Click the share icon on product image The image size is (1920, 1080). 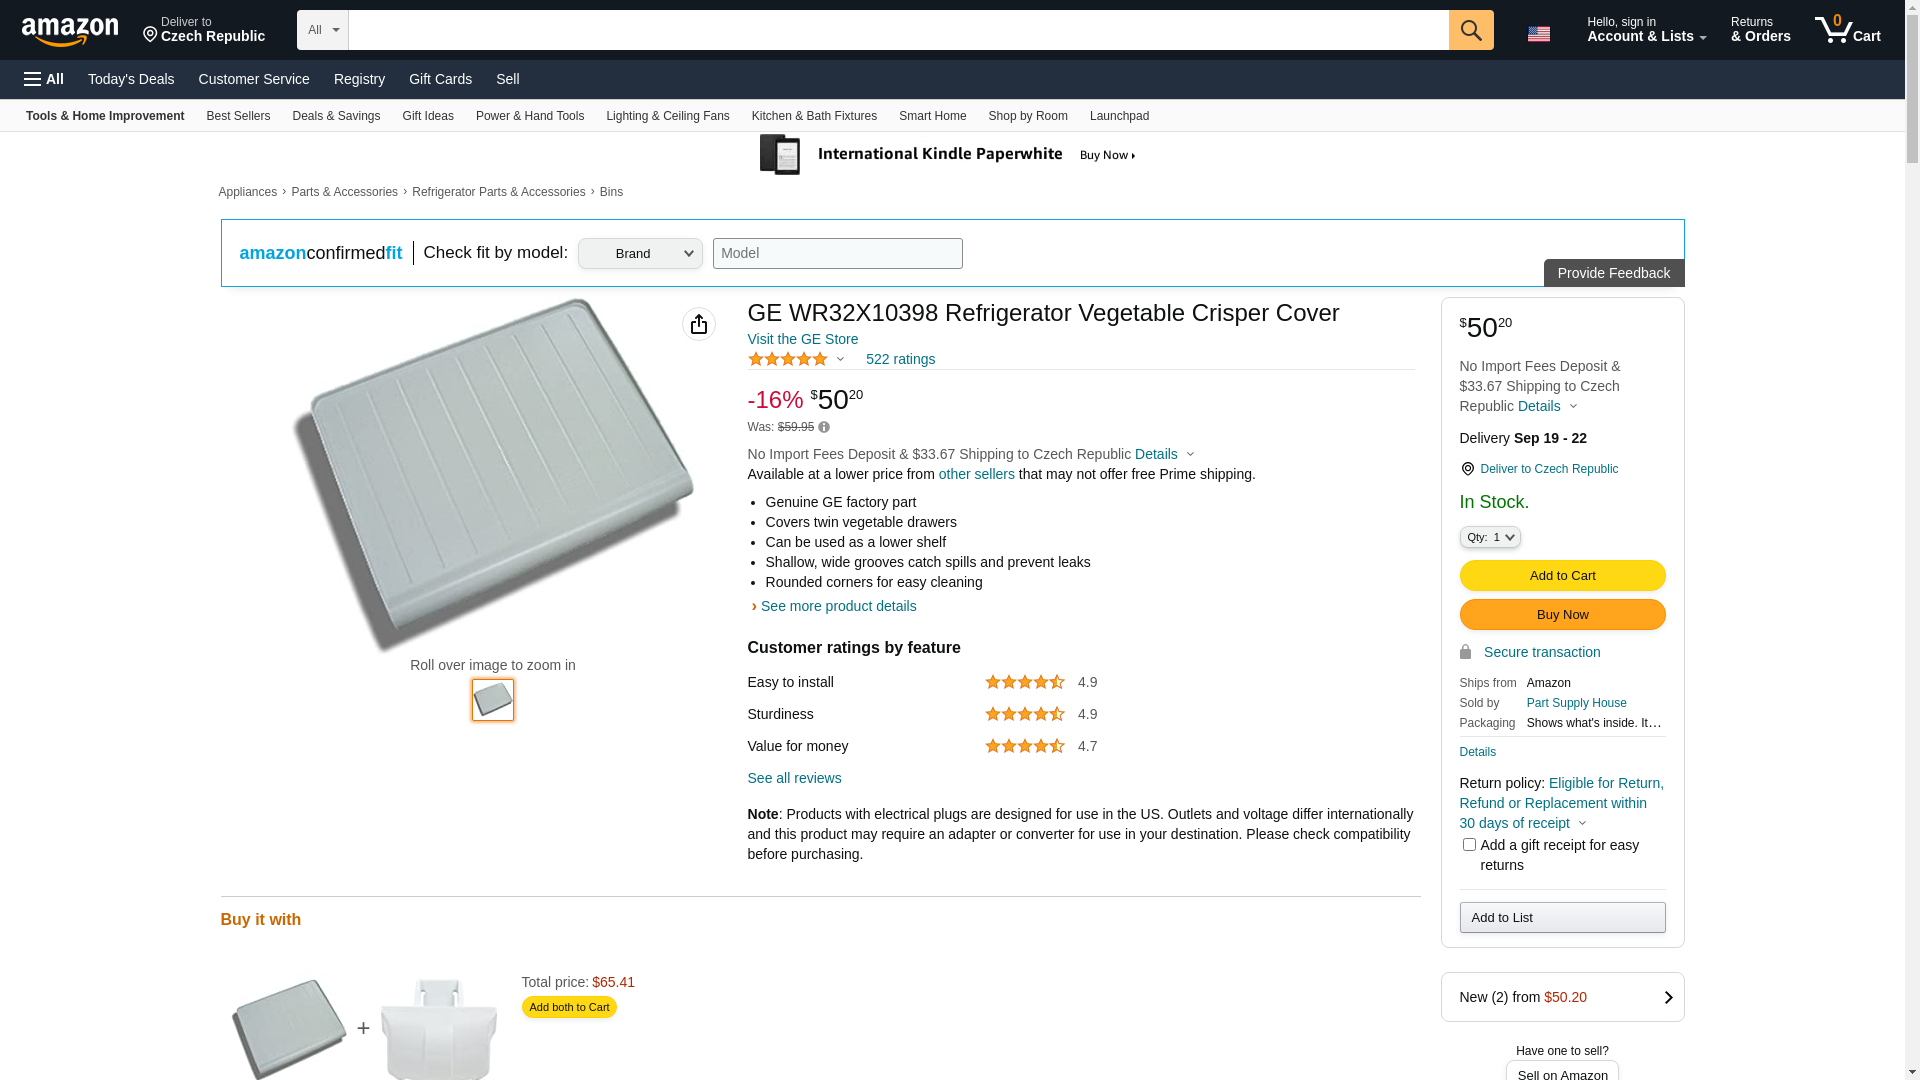point(699,324)
